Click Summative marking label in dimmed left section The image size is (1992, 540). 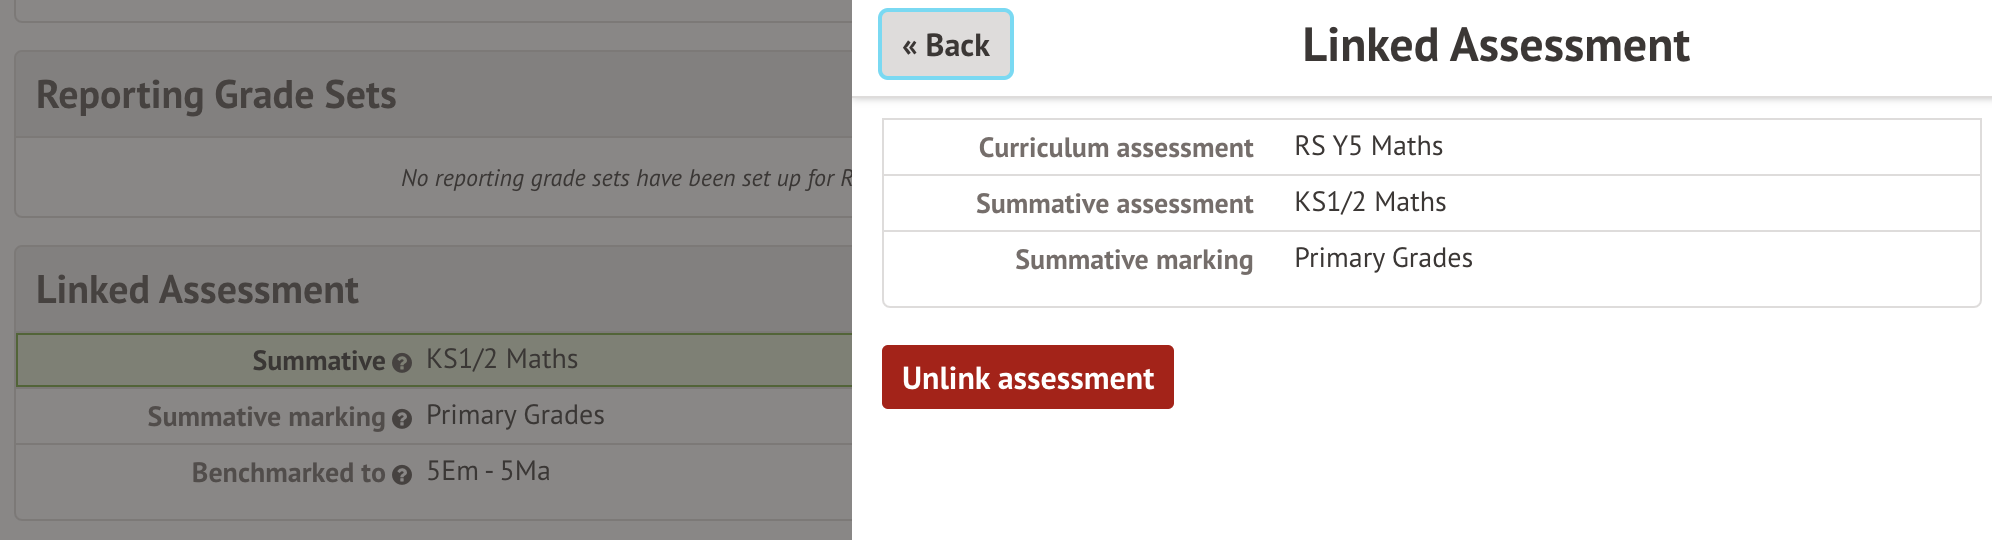[266, 417]
